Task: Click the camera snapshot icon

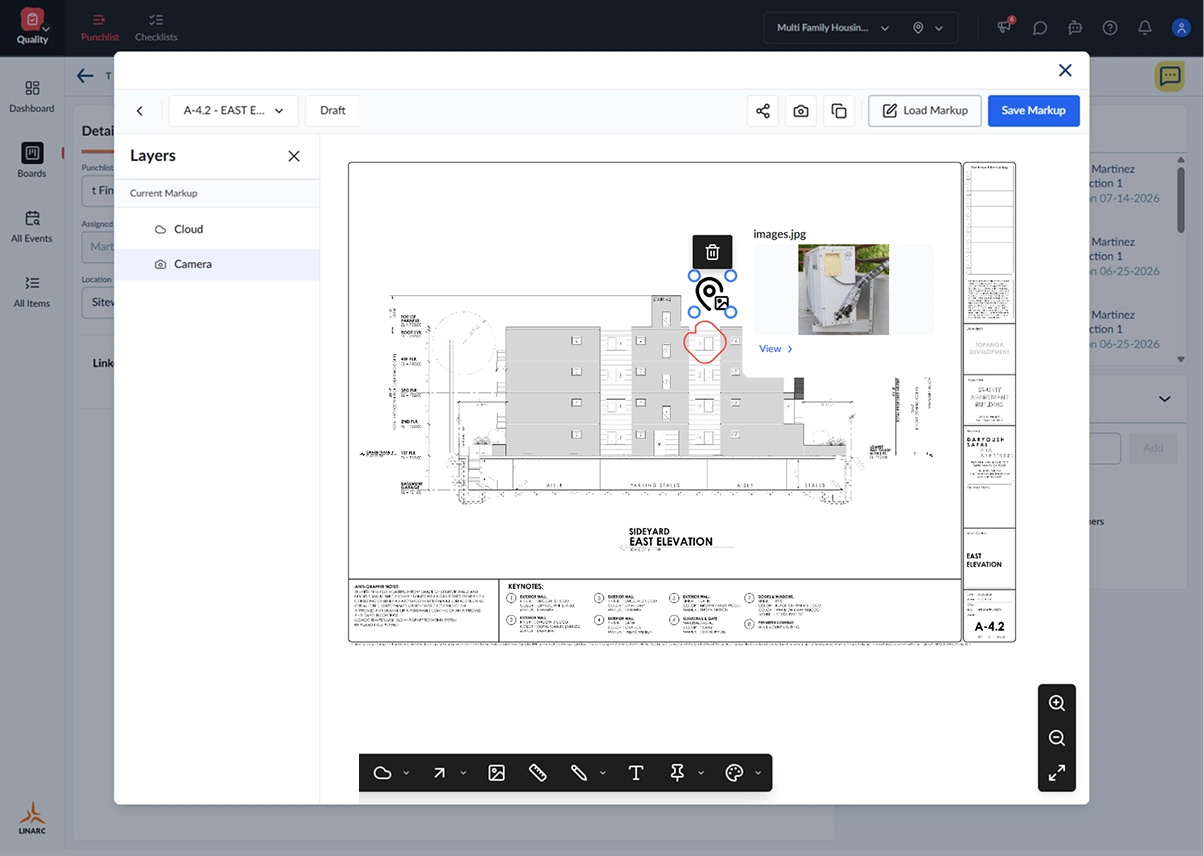Action: coord(801,111)
